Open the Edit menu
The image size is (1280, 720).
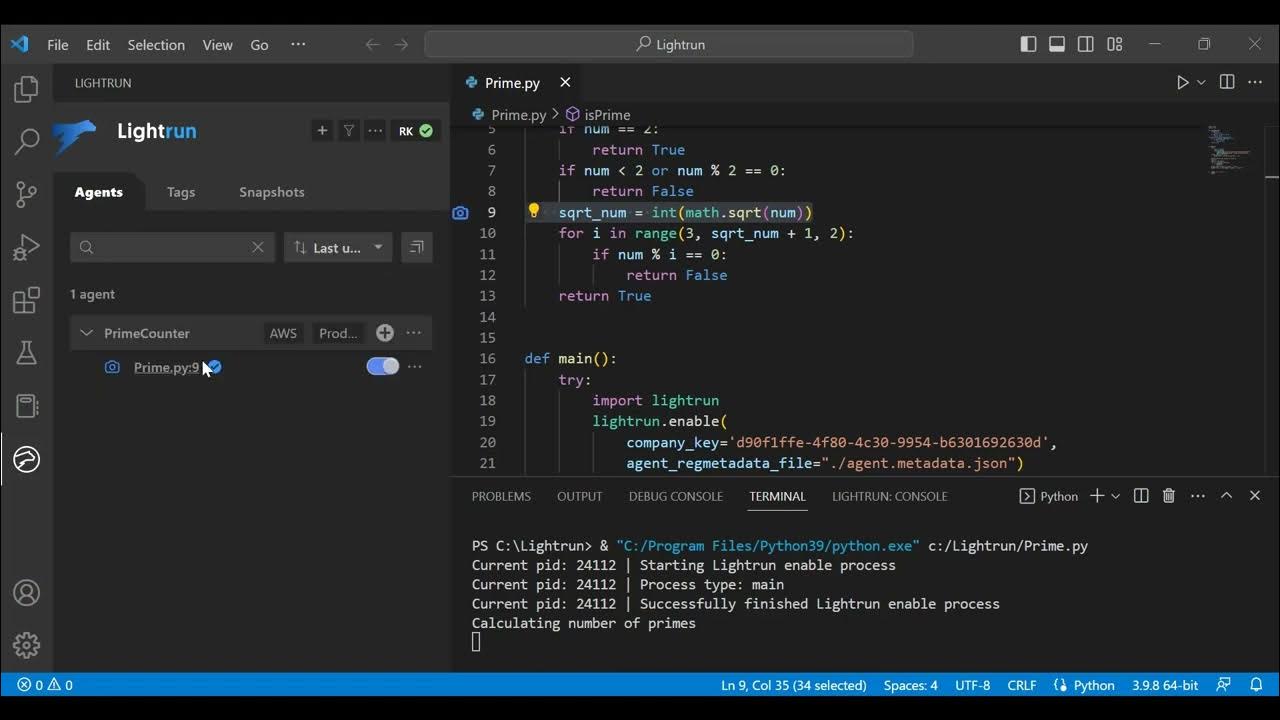click(x=98, y=45)
